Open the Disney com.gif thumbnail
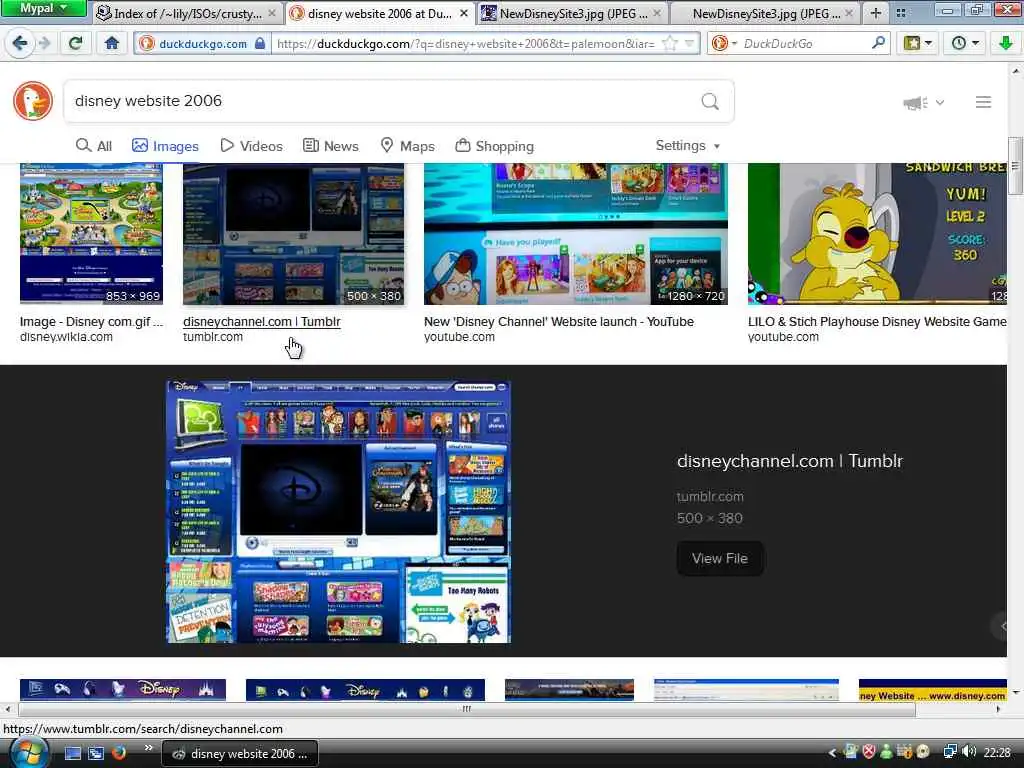 (x=91, y=234)
